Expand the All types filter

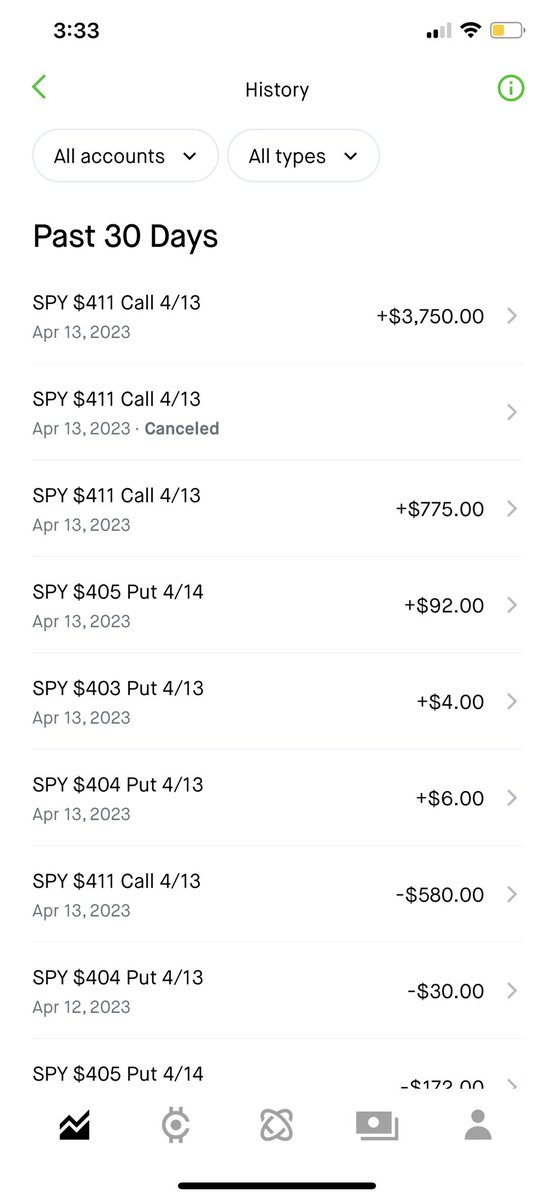tap(303, 156)
